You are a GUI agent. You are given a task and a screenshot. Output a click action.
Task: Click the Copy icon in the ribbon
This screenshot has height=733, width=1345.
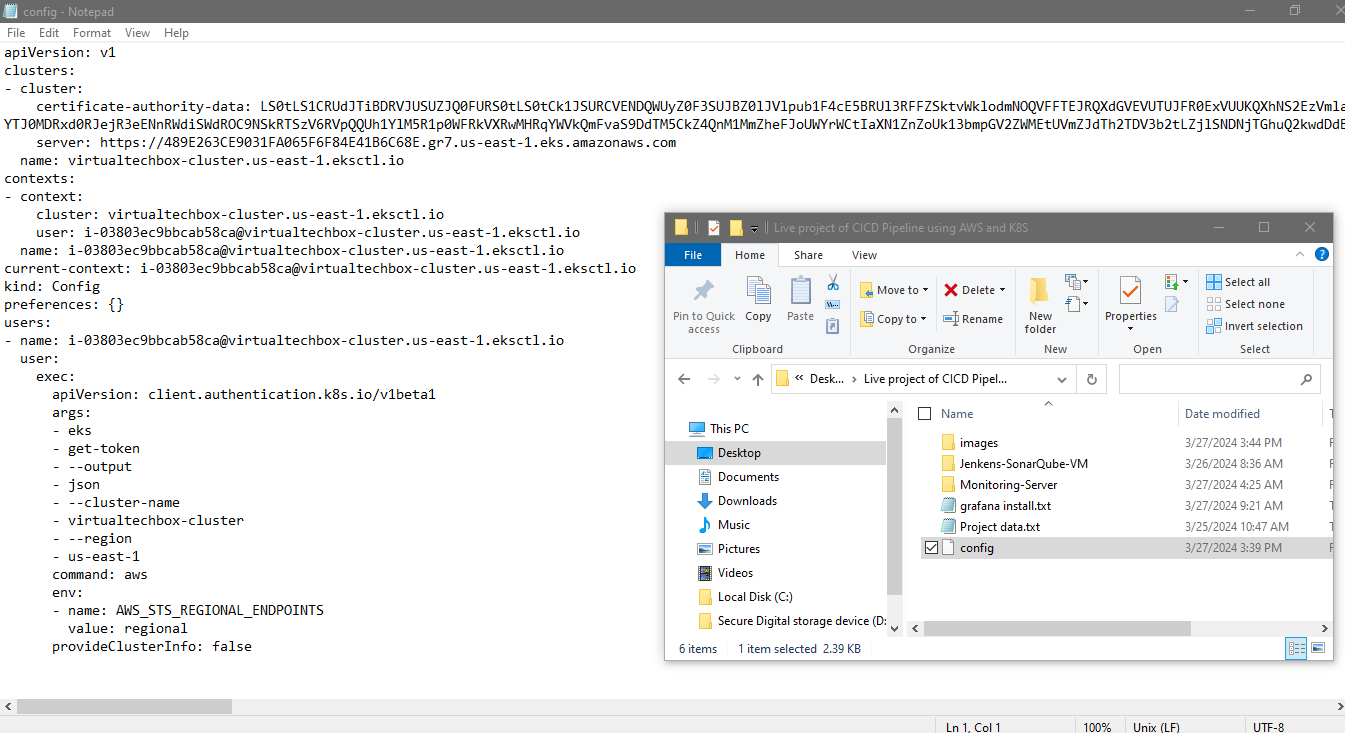click(758, 299)
